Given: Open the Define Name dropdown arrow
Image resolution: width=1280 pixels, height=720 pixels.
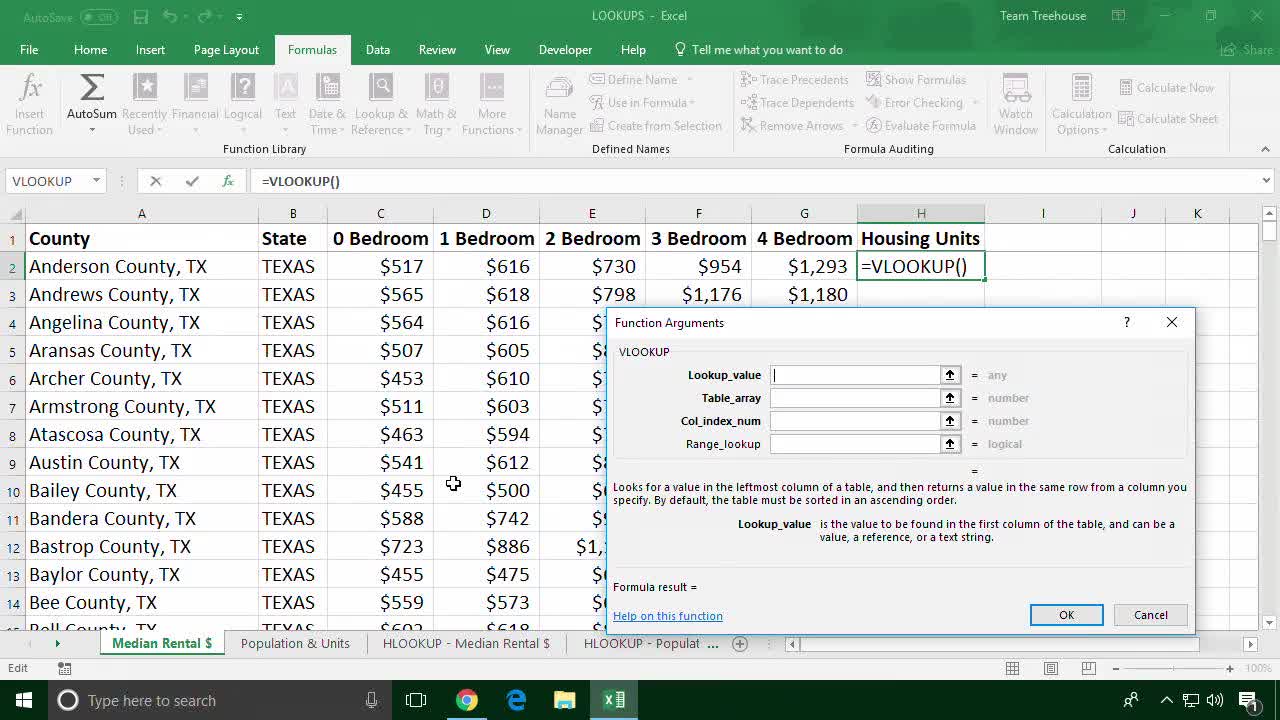Looking at the screenshot, I should (x=689, y=80).
